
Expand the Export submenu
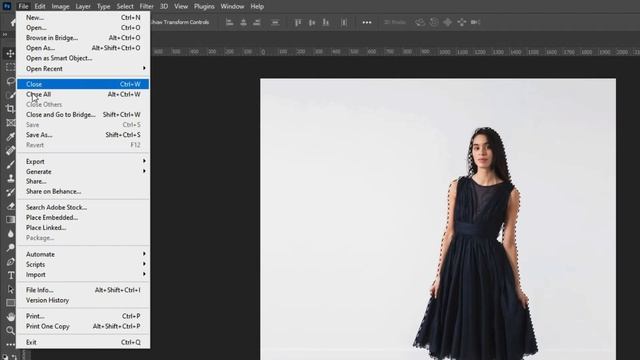[83, 162]
